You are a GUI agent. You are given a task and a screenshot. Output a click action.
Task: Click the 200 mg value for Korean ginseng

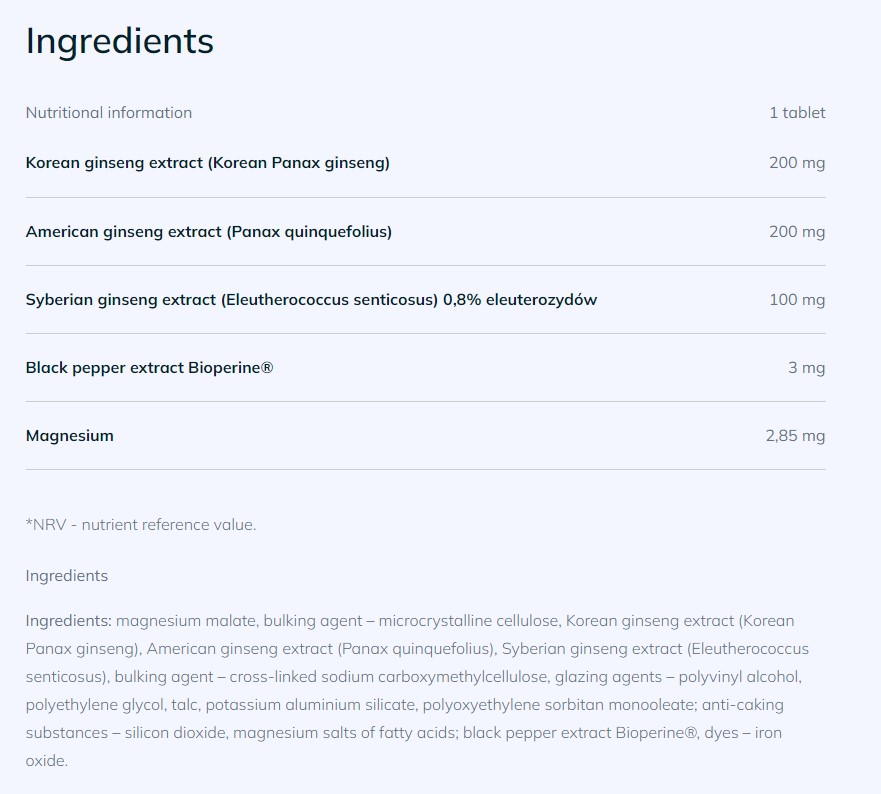coord(797,163)
